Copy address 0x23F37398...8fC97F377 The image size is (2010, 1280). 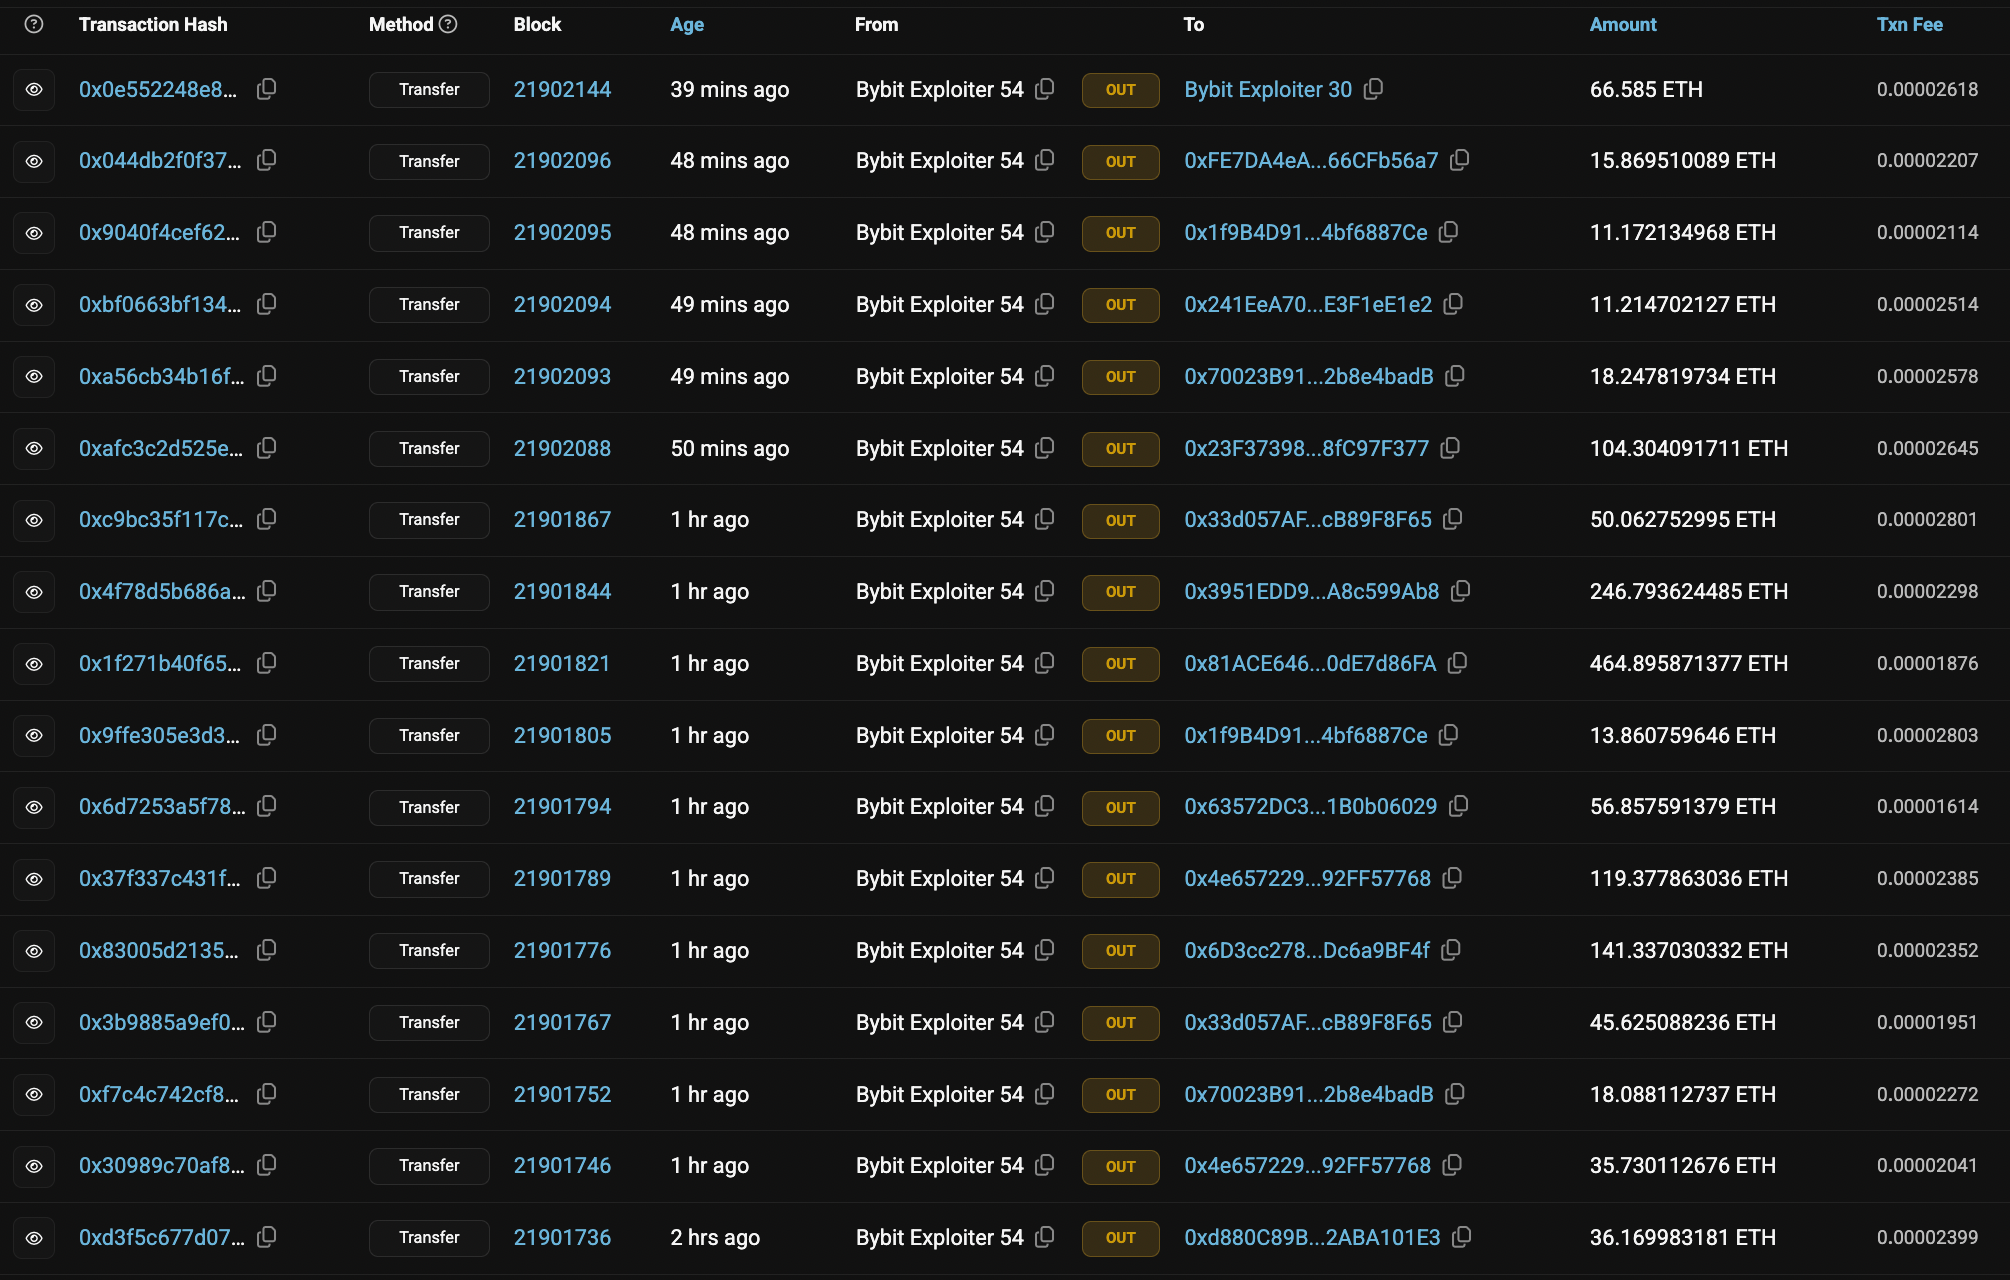tap(1451, 448)
